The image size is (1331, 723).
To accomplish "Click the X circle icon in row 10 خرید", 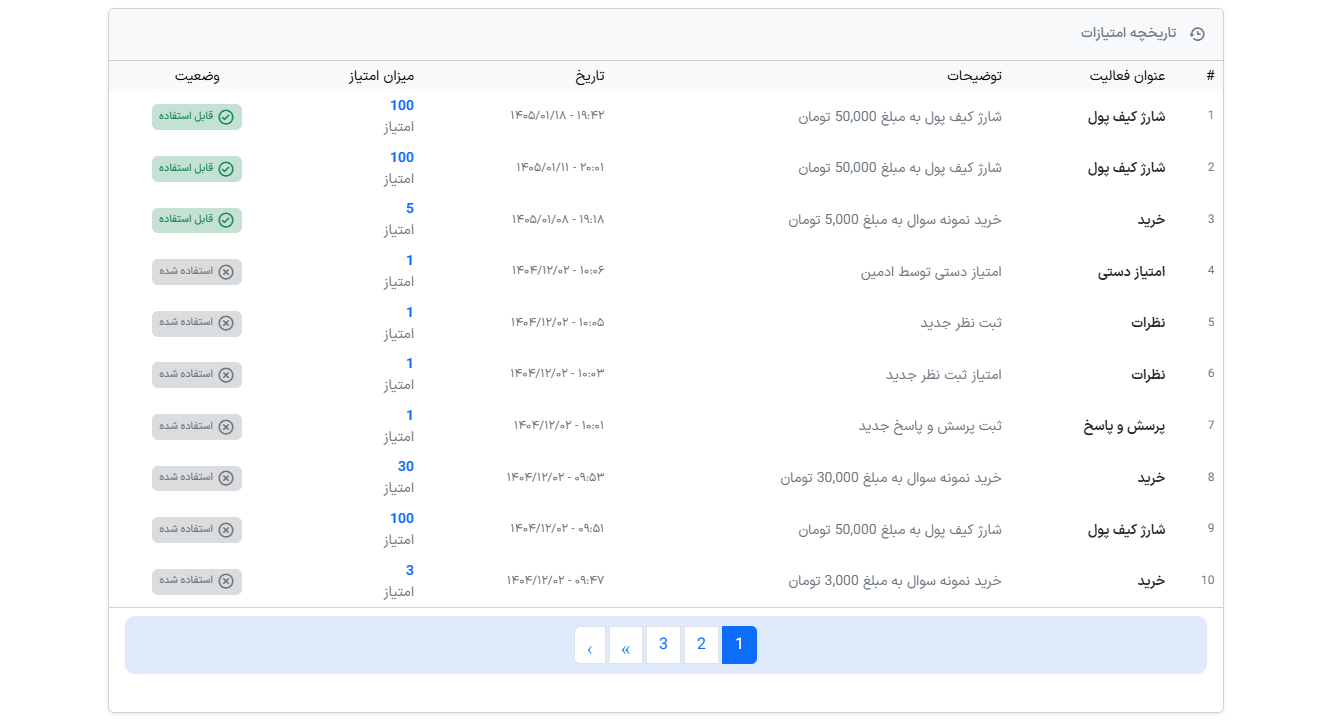I will tap(226, 581).
